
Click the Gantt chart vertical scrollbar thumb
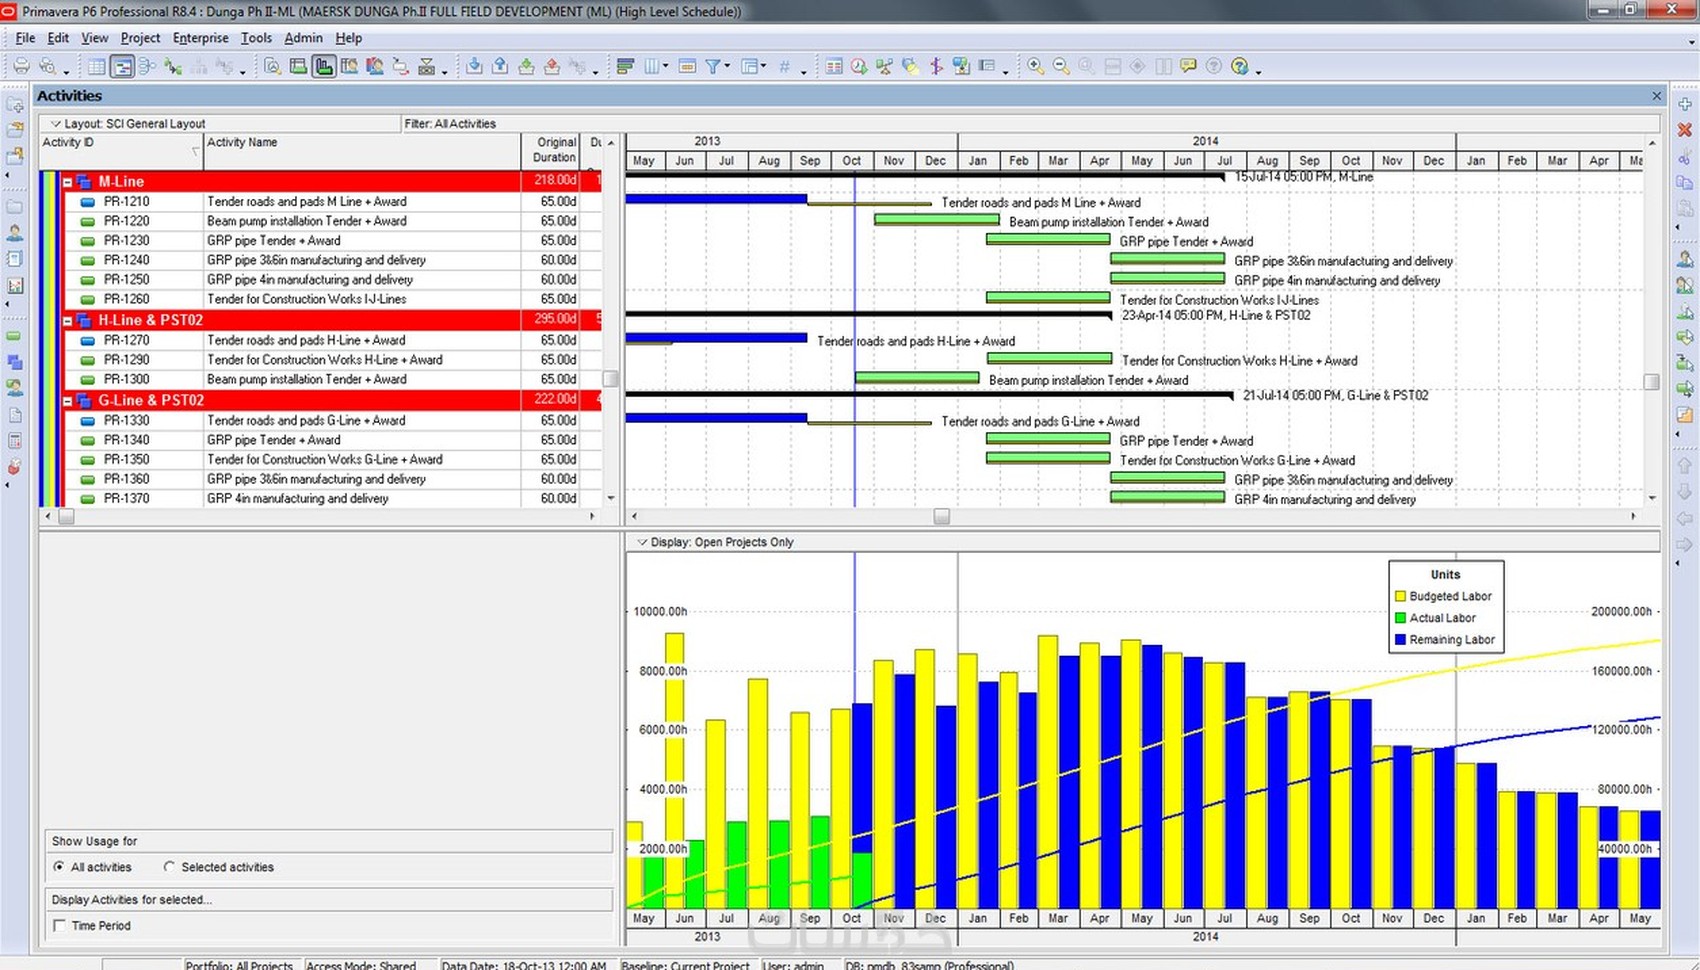click(x=1651, y=382)
